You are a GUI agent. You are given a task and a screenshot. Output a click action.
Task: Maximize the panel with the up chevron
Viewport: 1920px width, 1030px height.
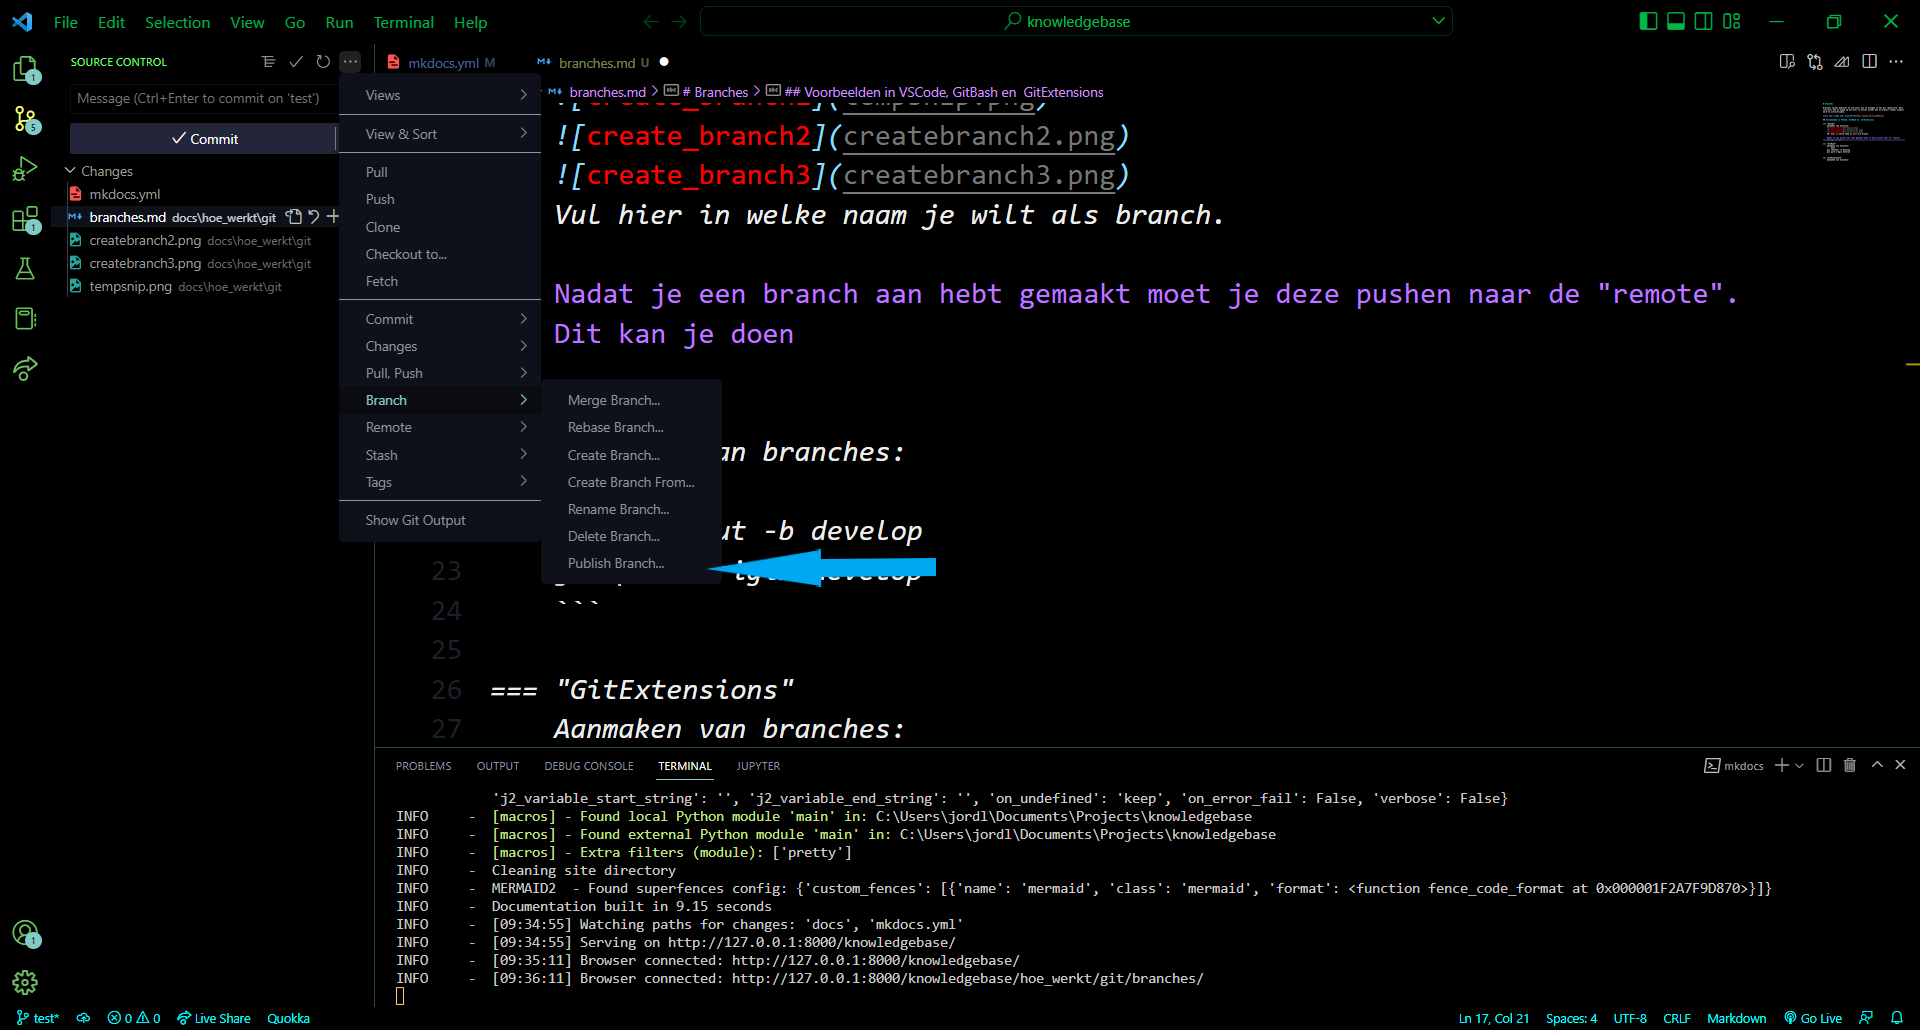point(1877,765)
